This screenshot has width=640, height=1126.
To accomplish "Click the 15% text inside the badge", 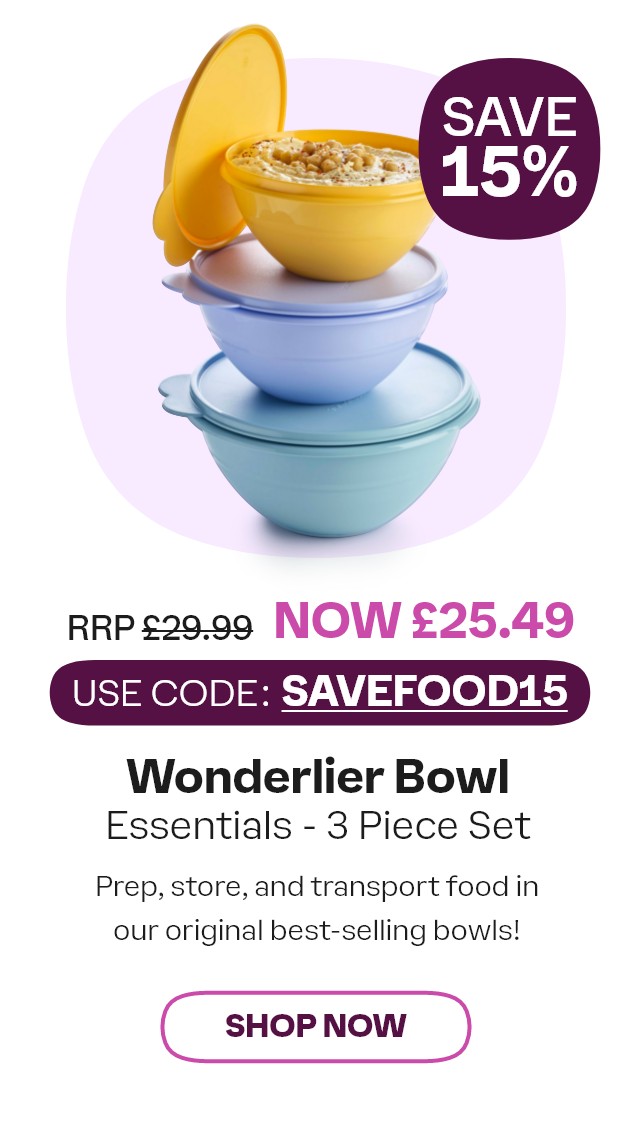I will point(509,173).
